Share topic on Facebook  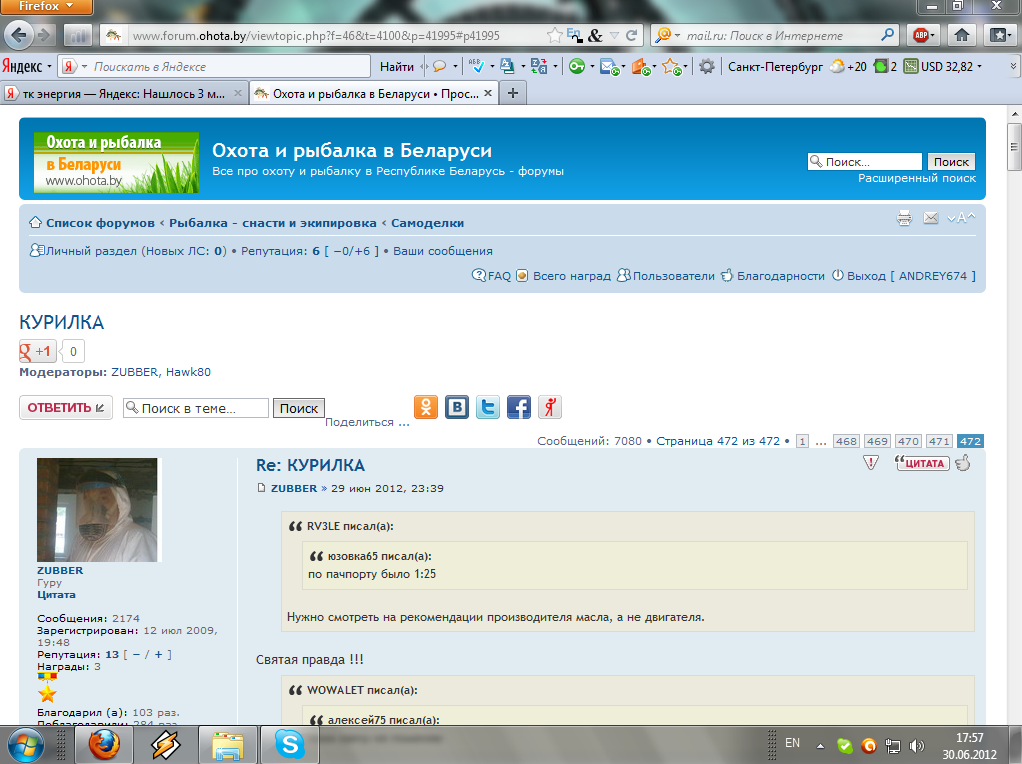coord(518,407)
